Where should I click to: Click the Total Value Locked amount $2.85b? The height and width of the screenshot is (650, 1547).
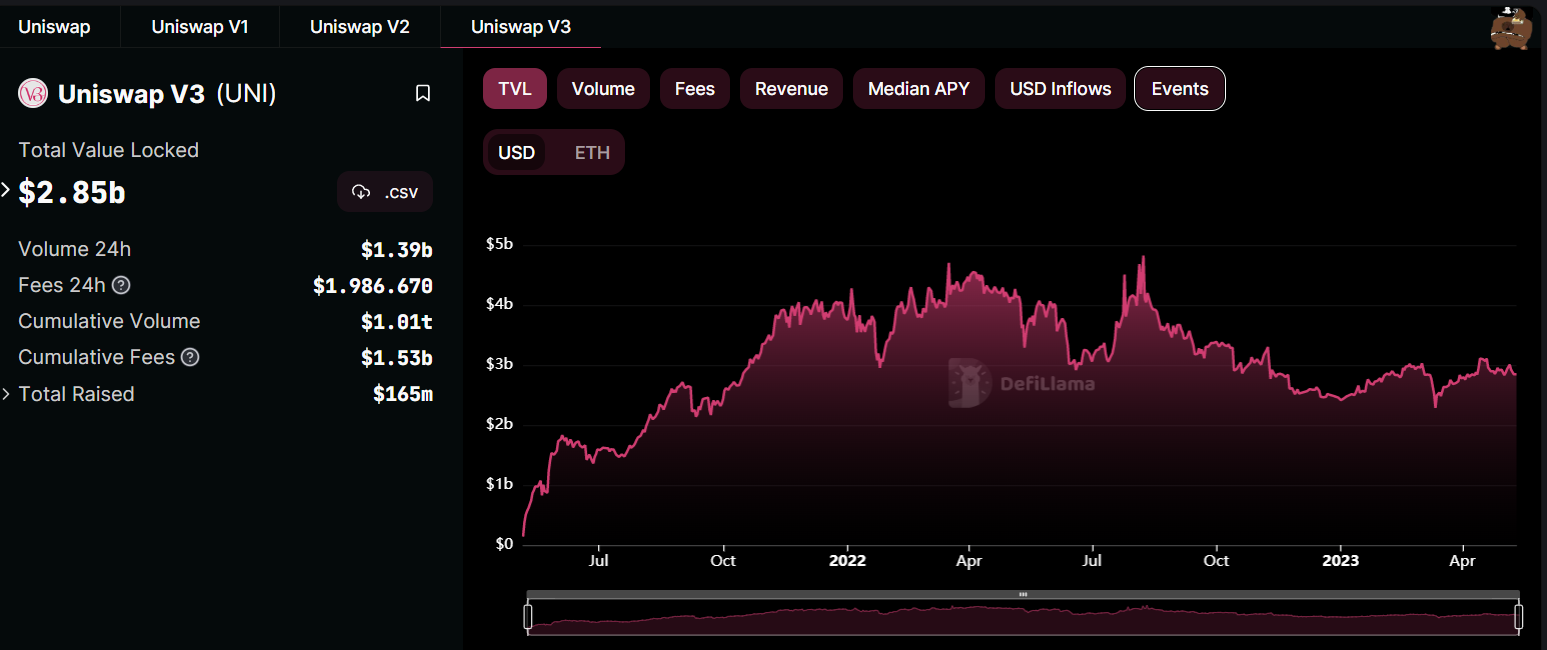click(72, 192)
